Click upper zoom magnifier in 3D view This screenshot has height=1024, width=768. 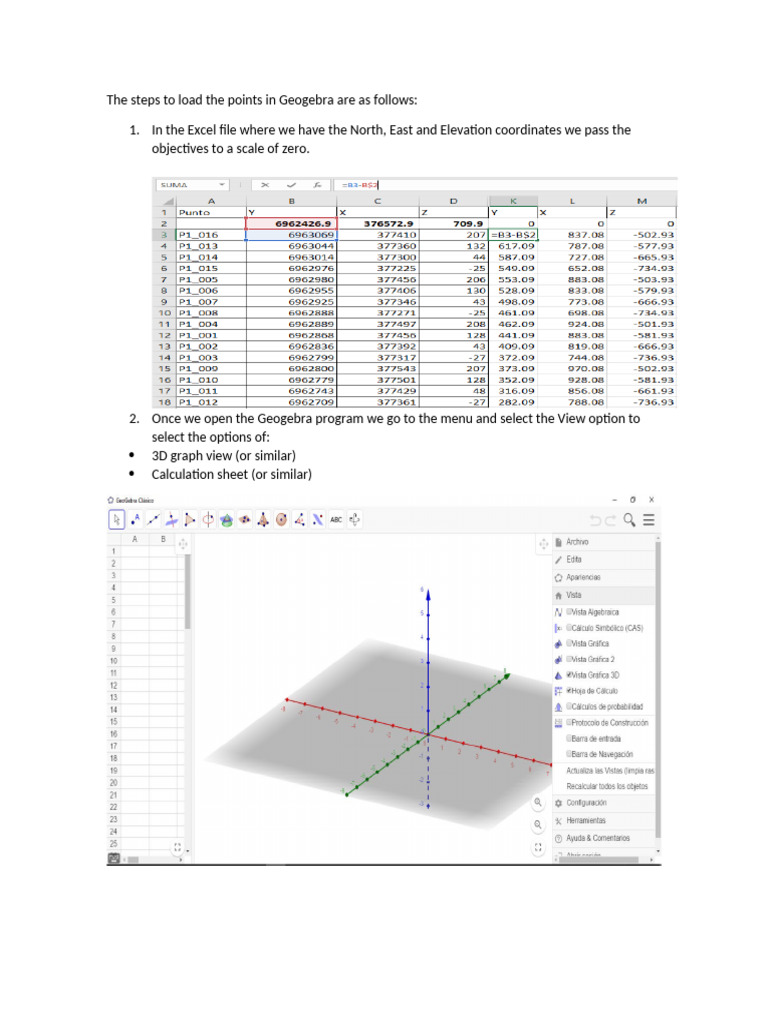537,802
